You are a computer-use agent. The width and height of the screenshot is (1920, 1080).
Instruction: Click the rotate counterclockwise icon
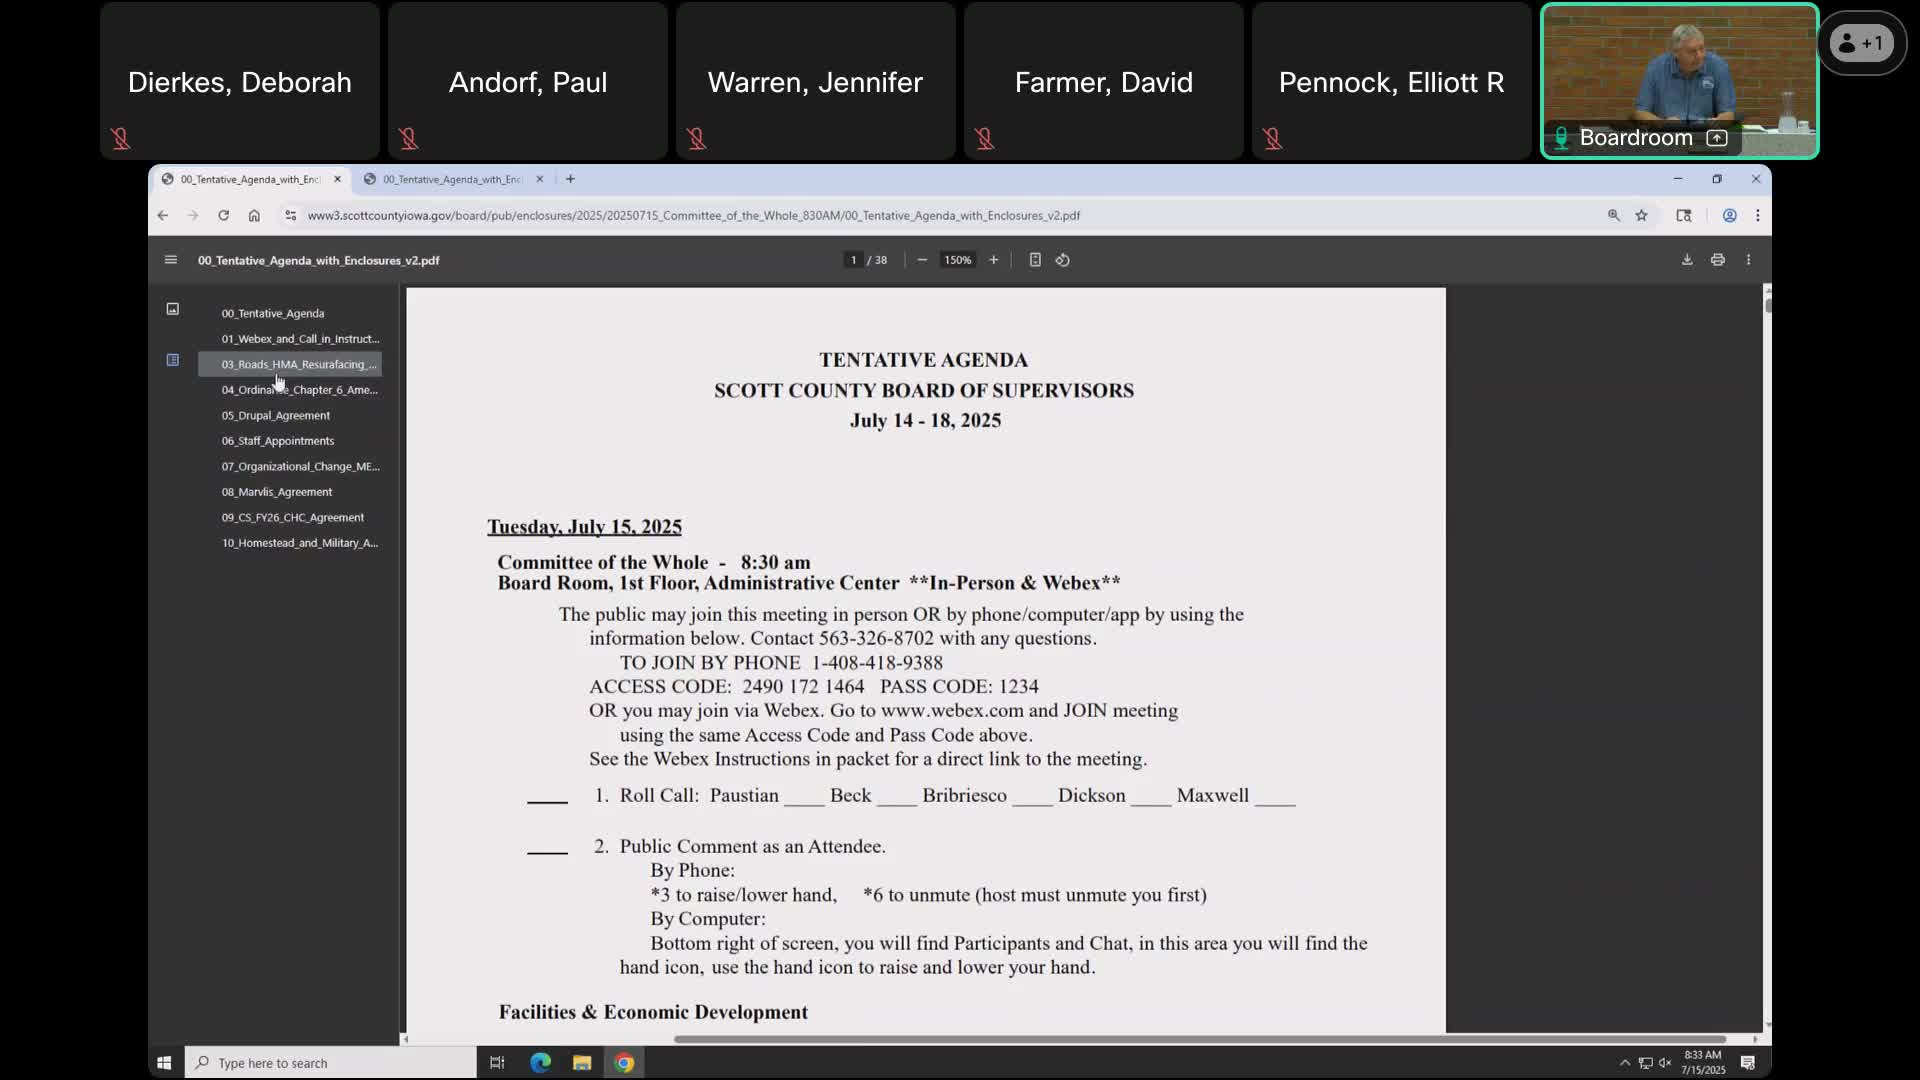[x=1063, y=260]
